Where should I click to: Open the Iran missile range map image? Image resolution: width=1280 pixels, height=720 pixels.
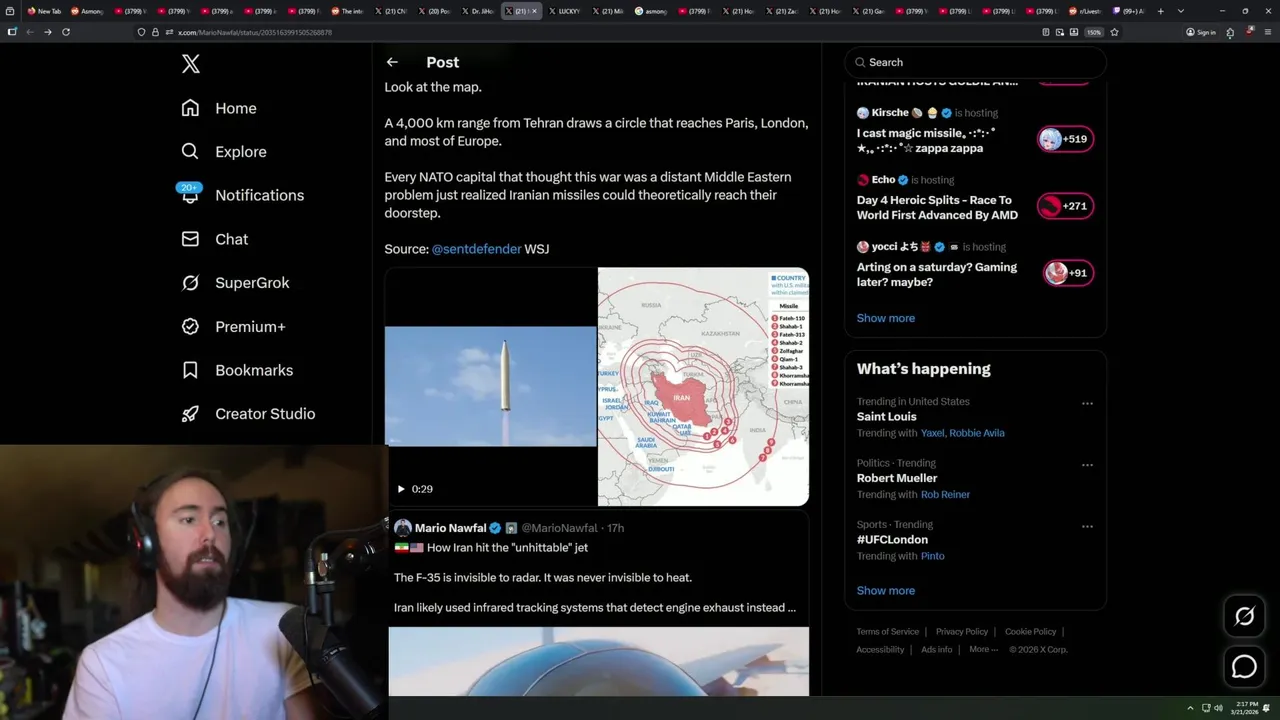pyautogui.click(x=703, y=387)
